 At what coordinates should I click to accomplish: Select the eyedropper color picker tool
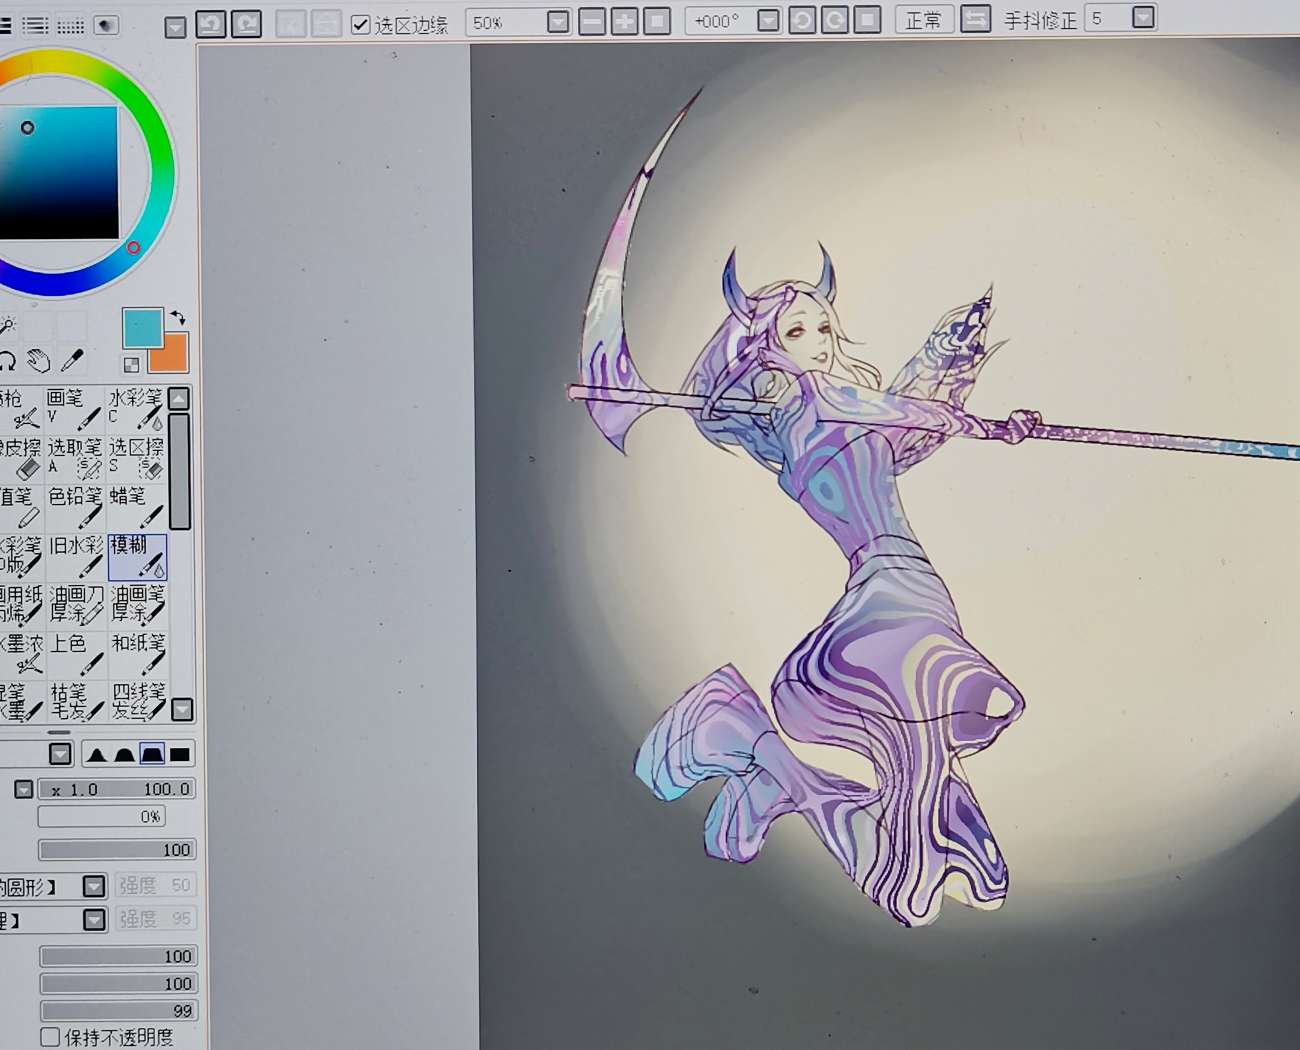(72, 360)
